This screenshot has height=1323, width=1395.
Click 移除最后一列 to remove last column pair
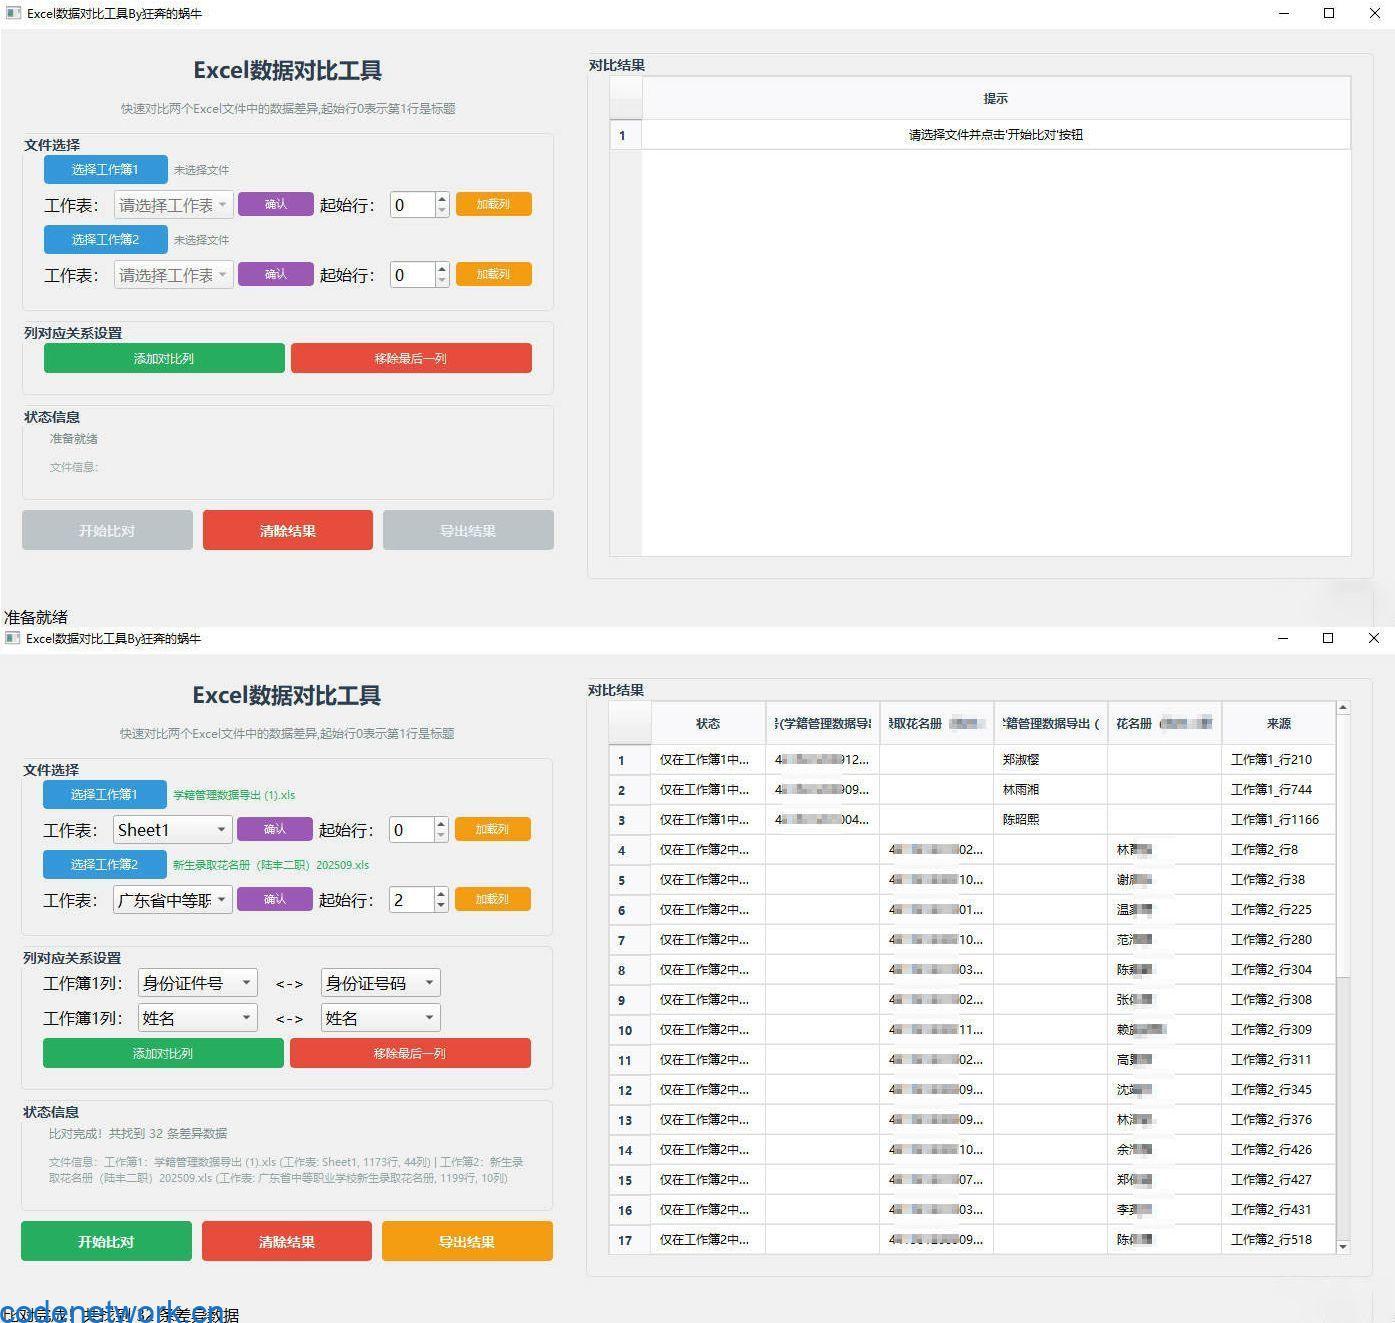[410, 1053]
